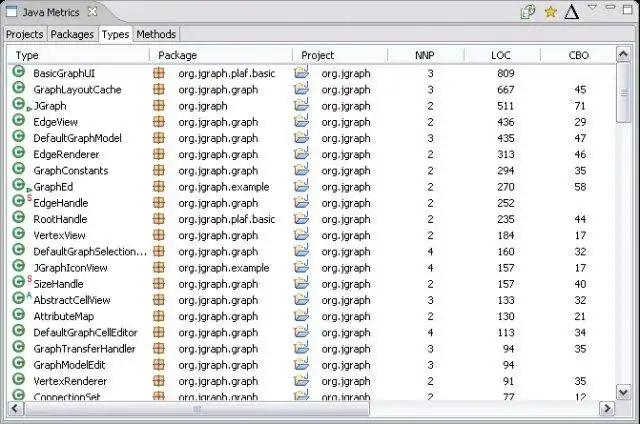Click the package icon in JGraph row

point(159,106)
